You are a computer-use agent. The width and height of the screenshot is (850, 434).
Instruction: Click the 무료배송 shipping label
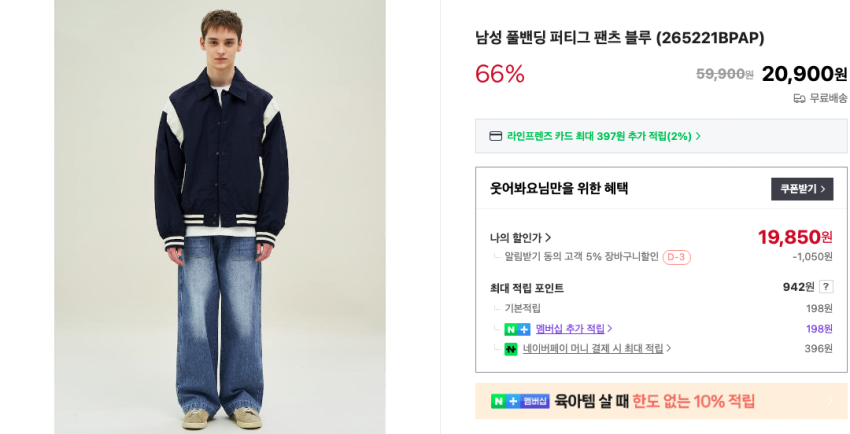(828, 98)
